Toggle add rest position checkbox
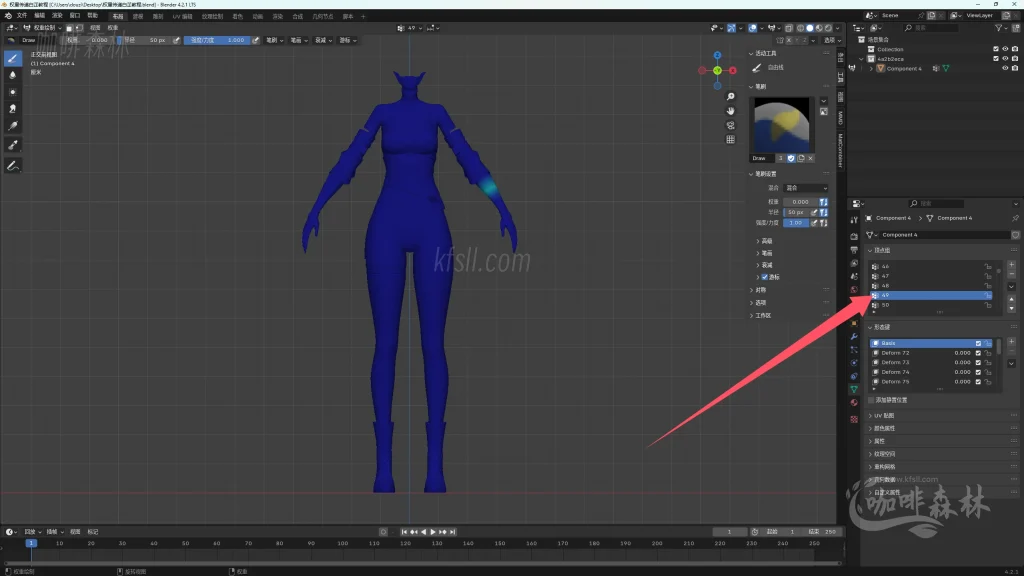 tap(872, 400)
